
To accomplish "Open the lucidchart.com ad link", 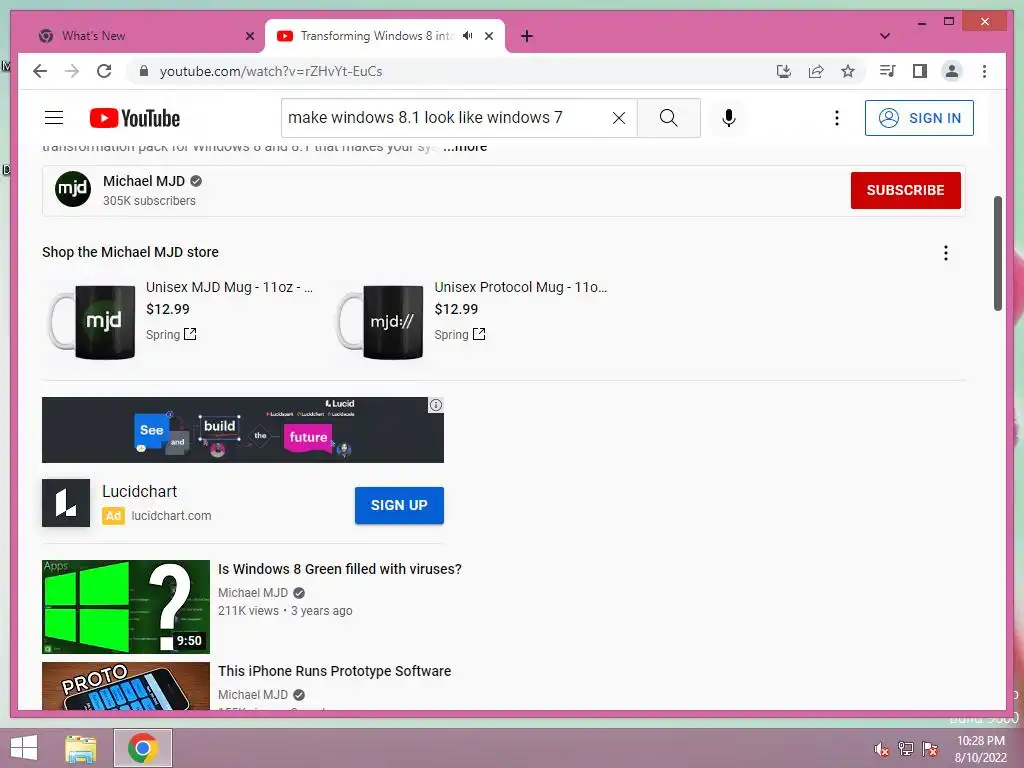I will [171, 515].
